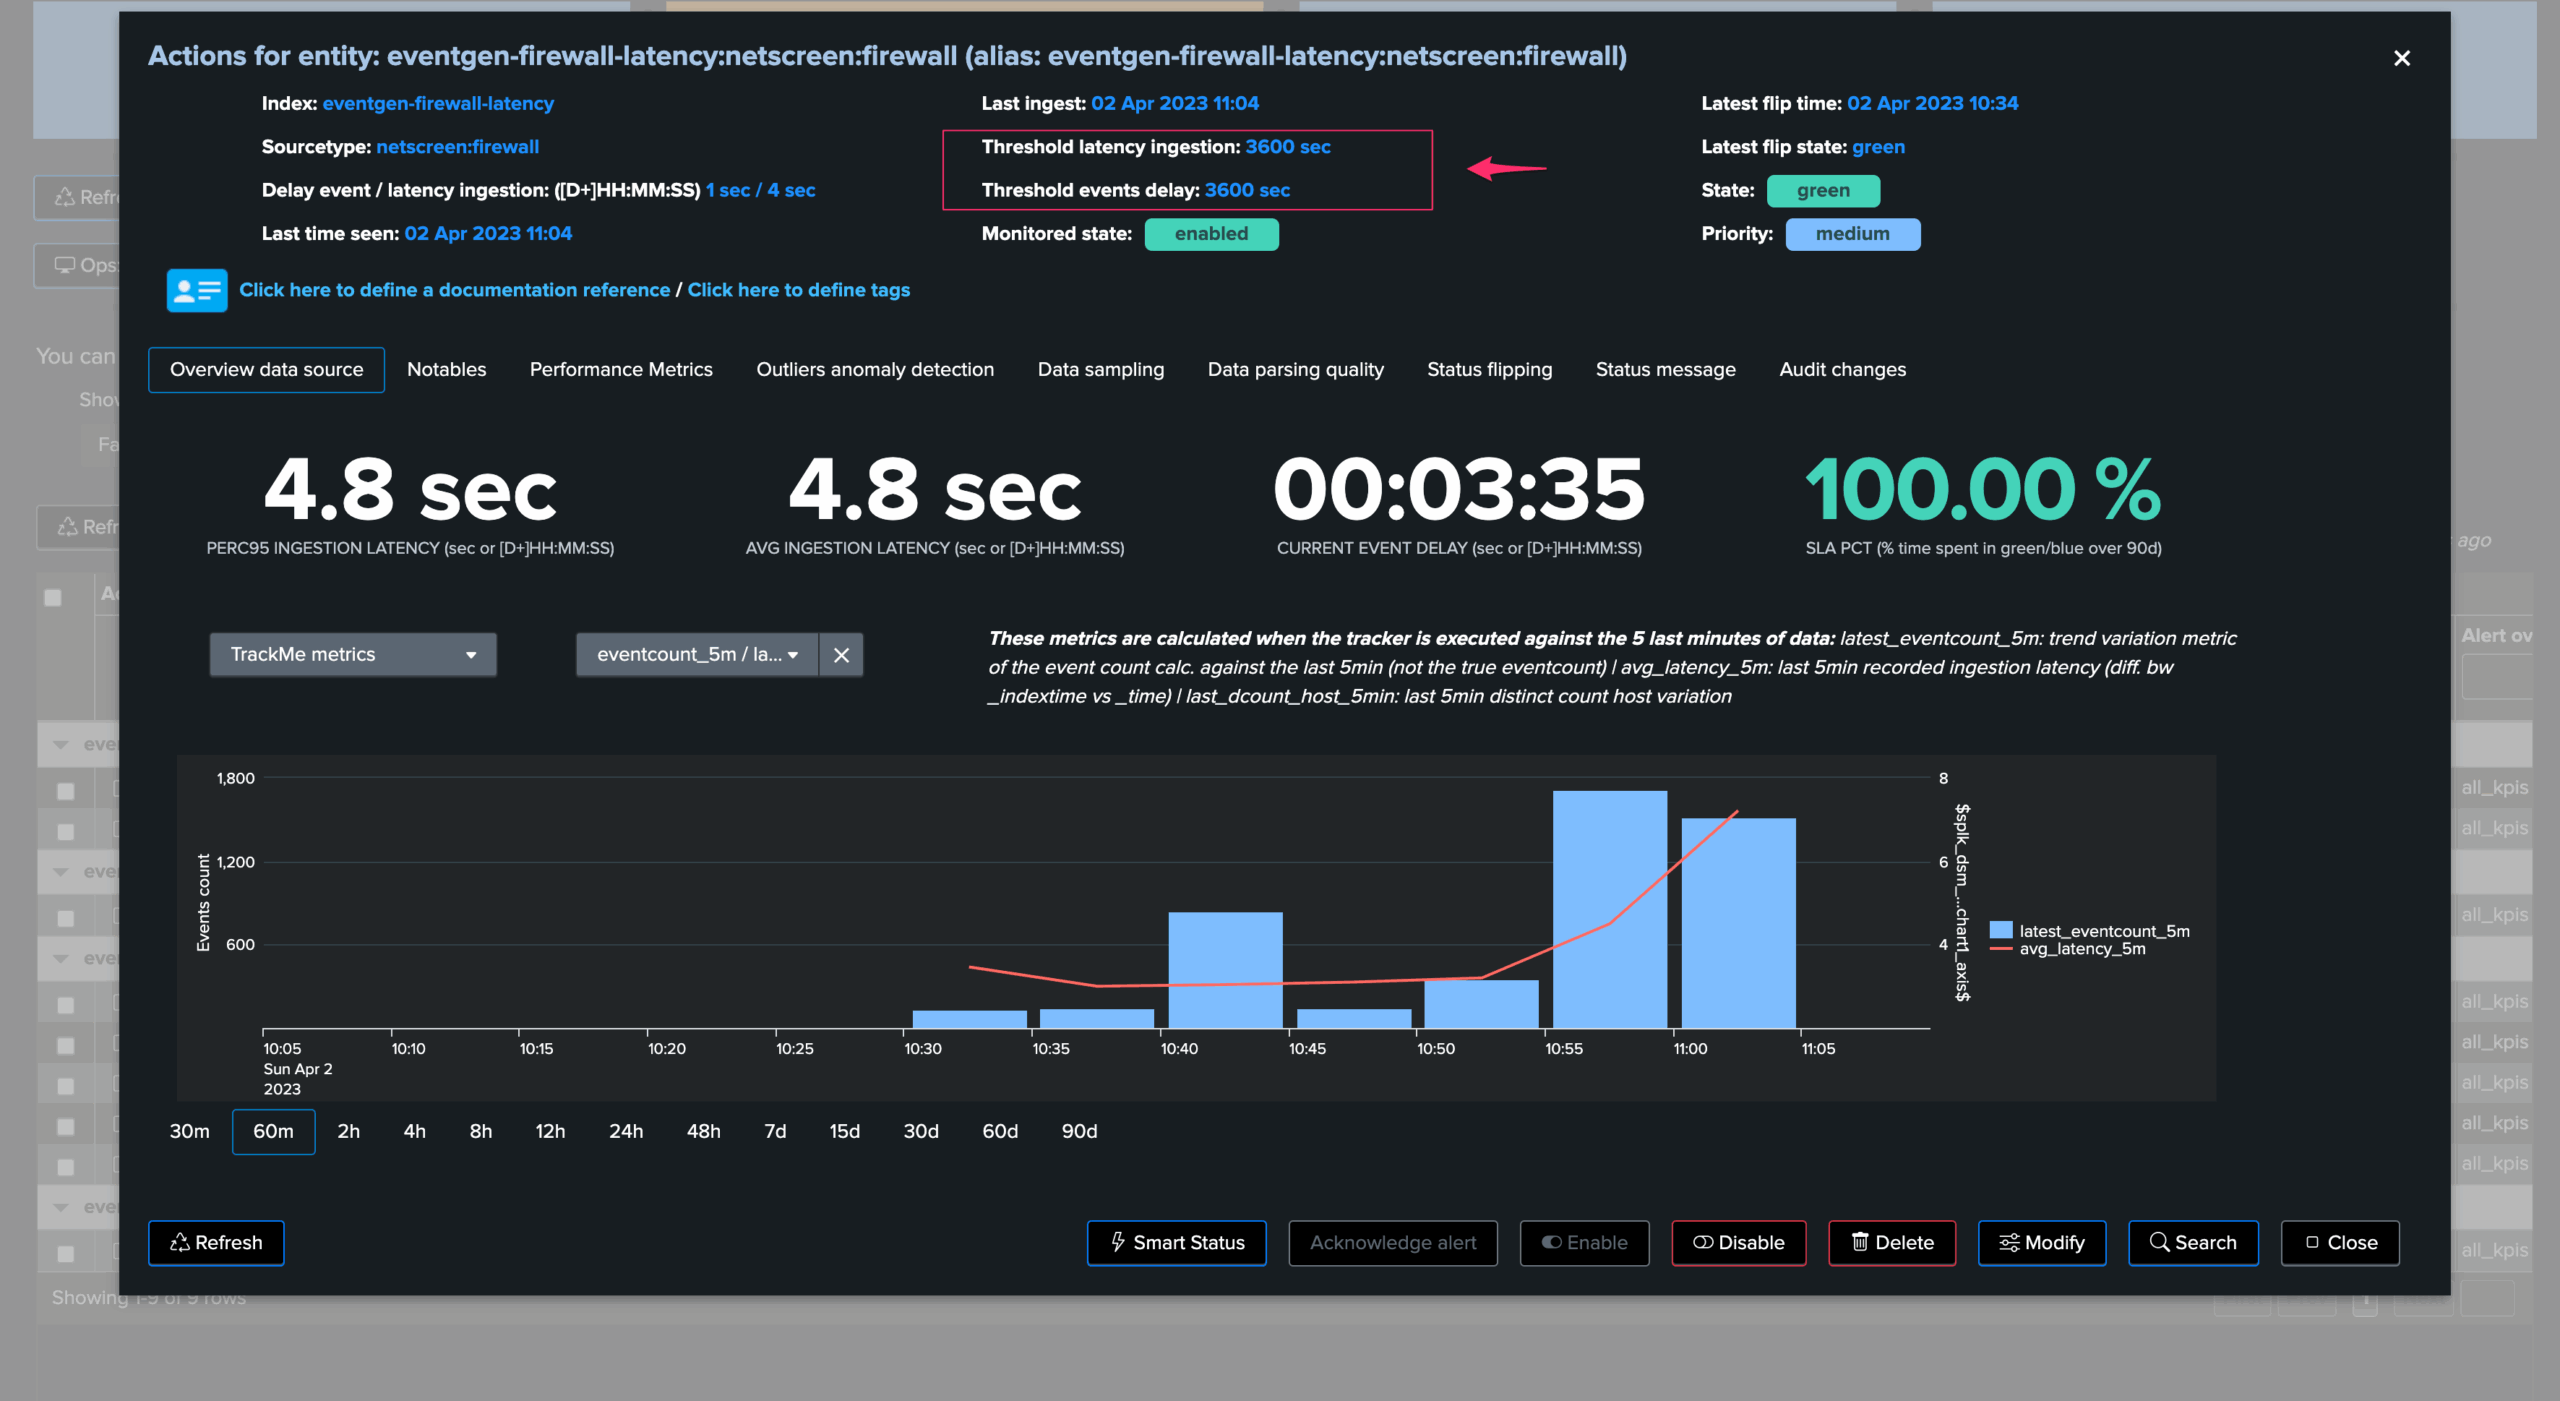
Task: Open the eventgen-firewall-latency index link
Action: 439,103
